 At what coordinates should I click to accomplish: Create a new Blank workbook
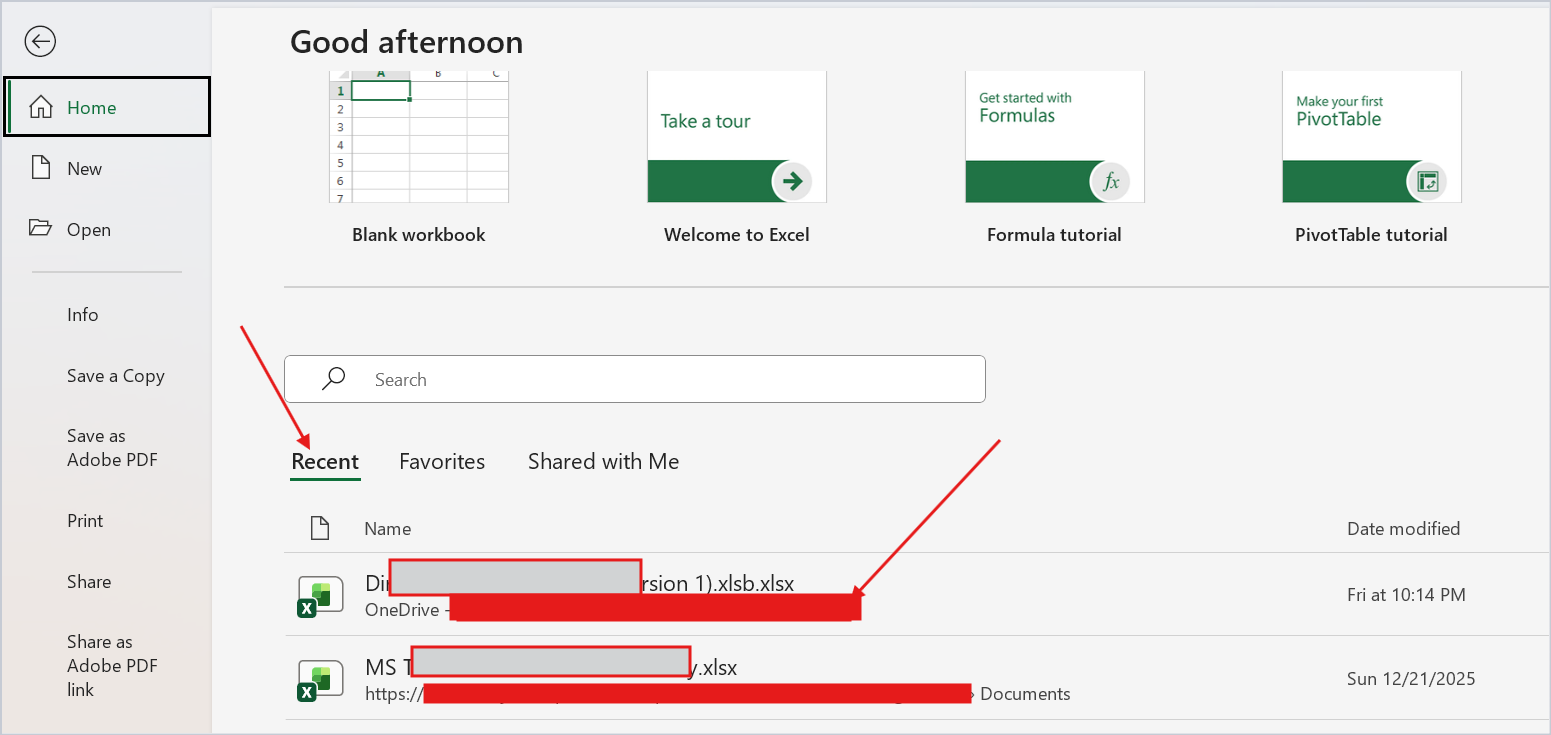(x=418, y=137)
